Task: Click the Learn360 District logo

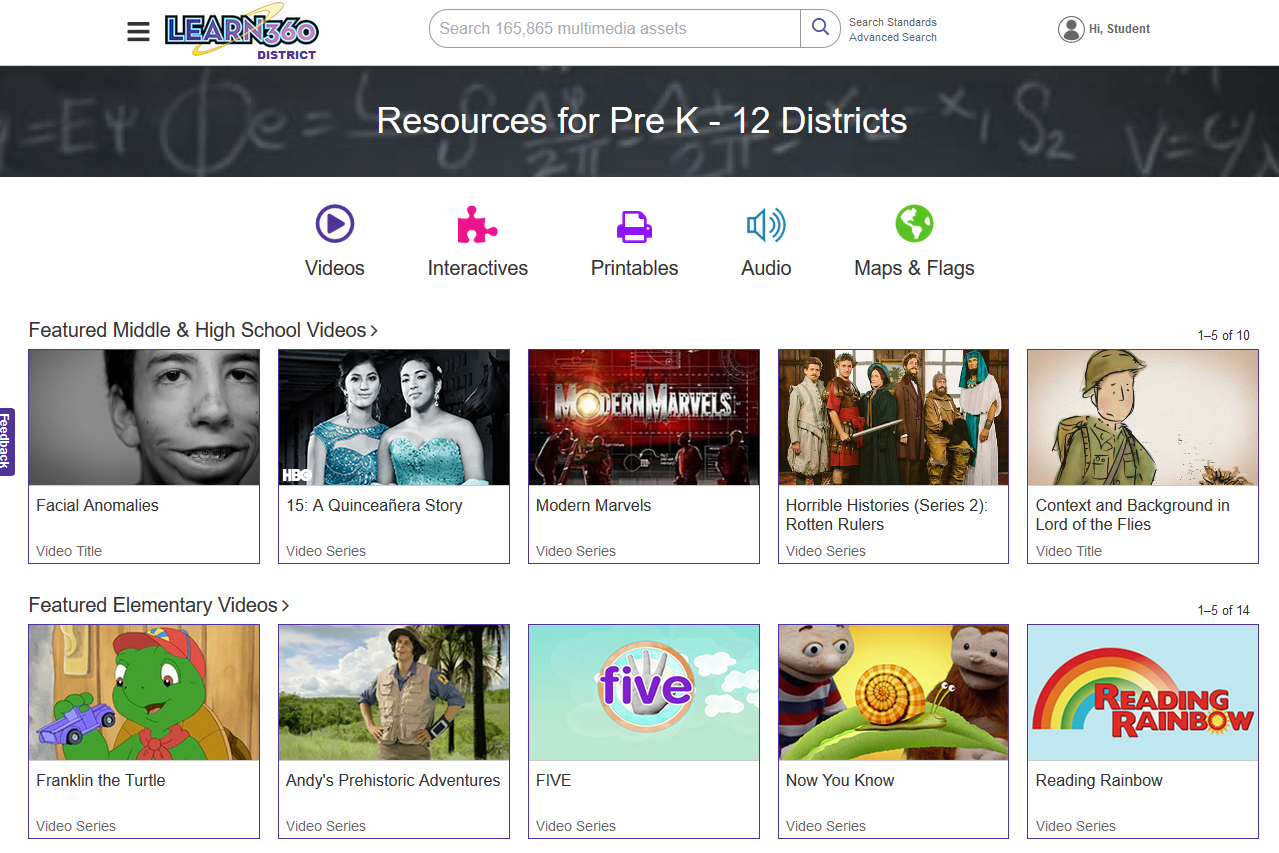Action: click(242, 33)
